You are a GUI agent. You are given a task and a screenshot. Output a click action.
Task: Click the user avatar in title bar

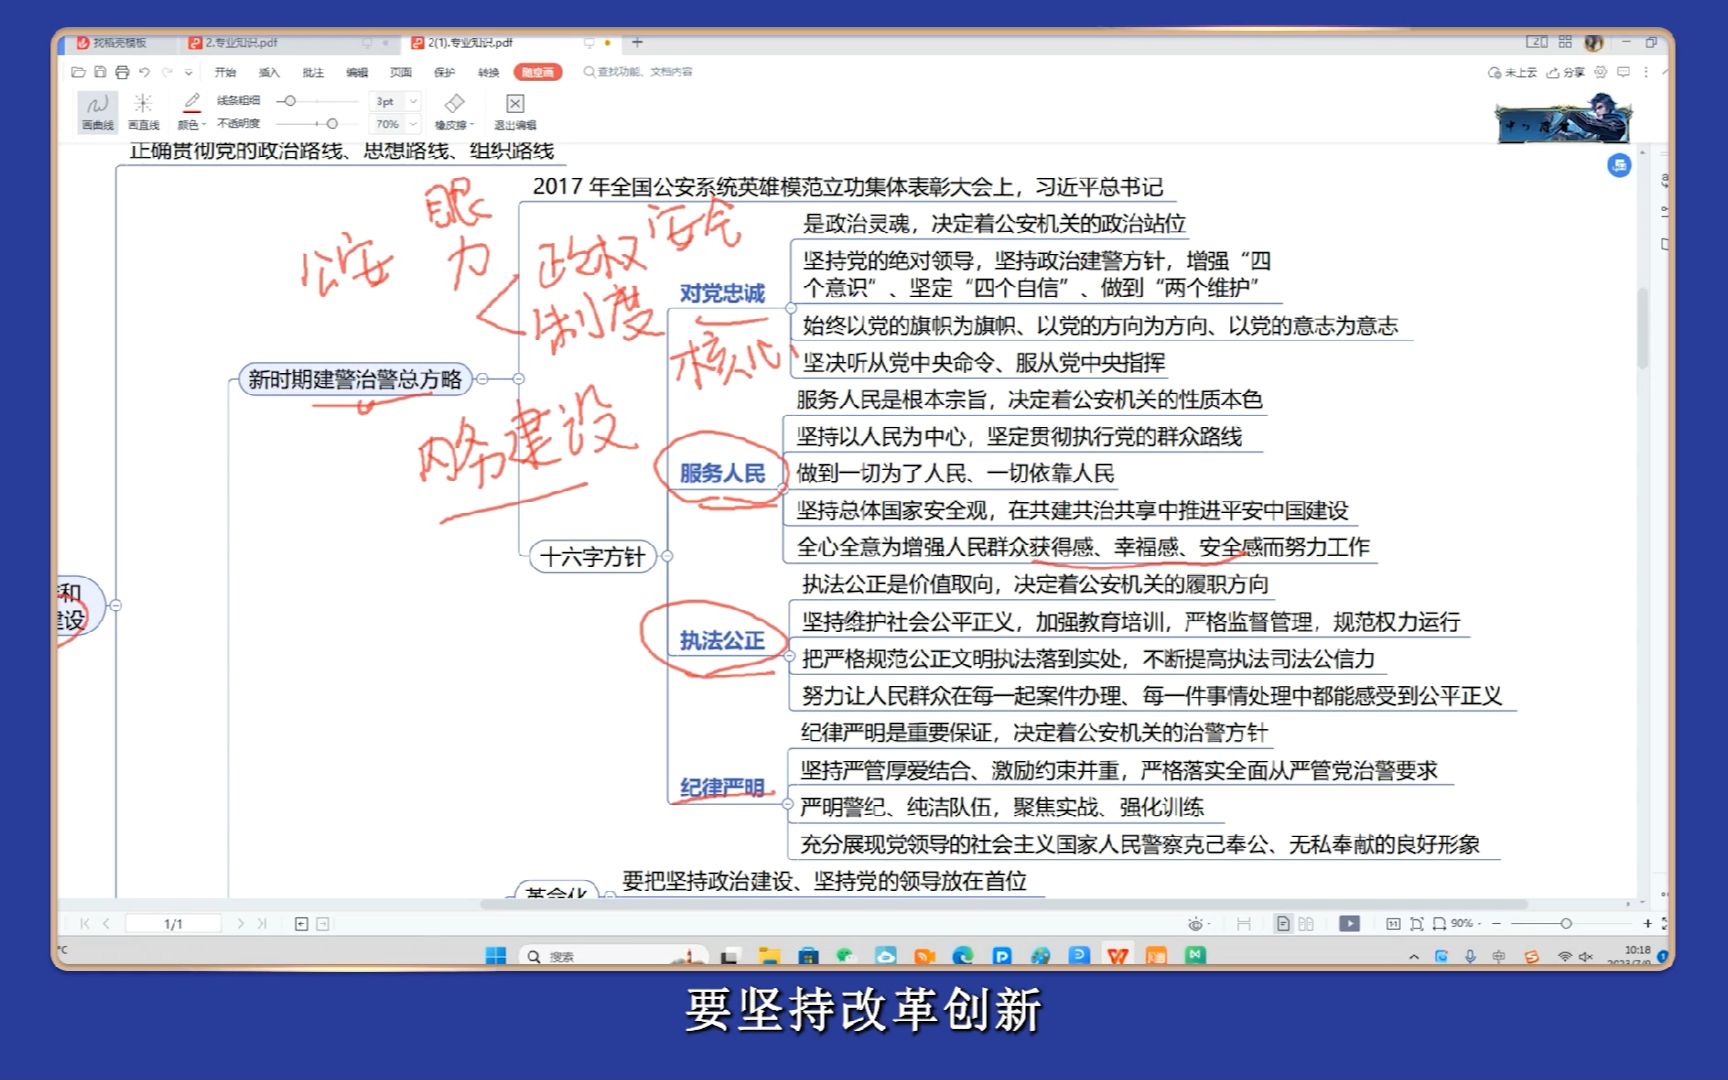(x=1594, y=42)
